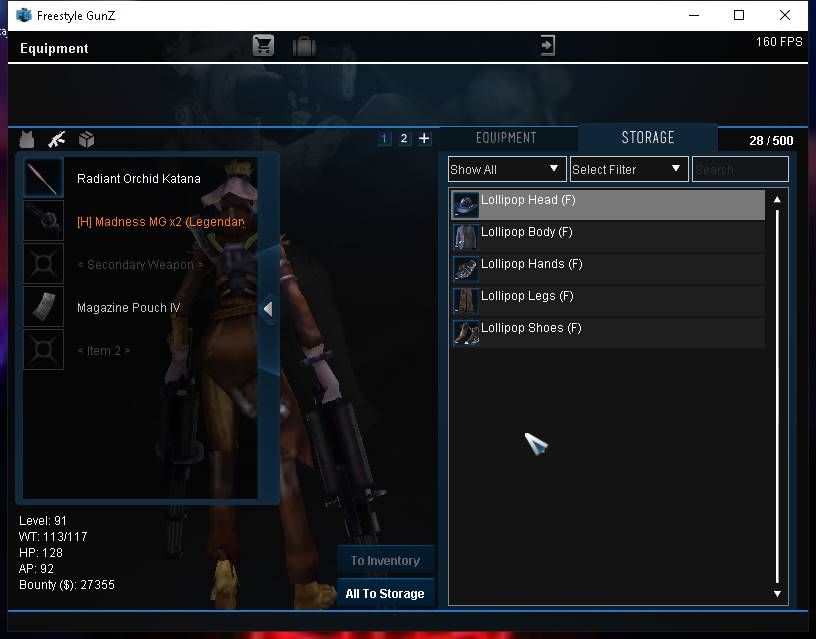Select the Lollipop Shoes (F) icon
The image size is (816, 639).
[x=465, y=333]
